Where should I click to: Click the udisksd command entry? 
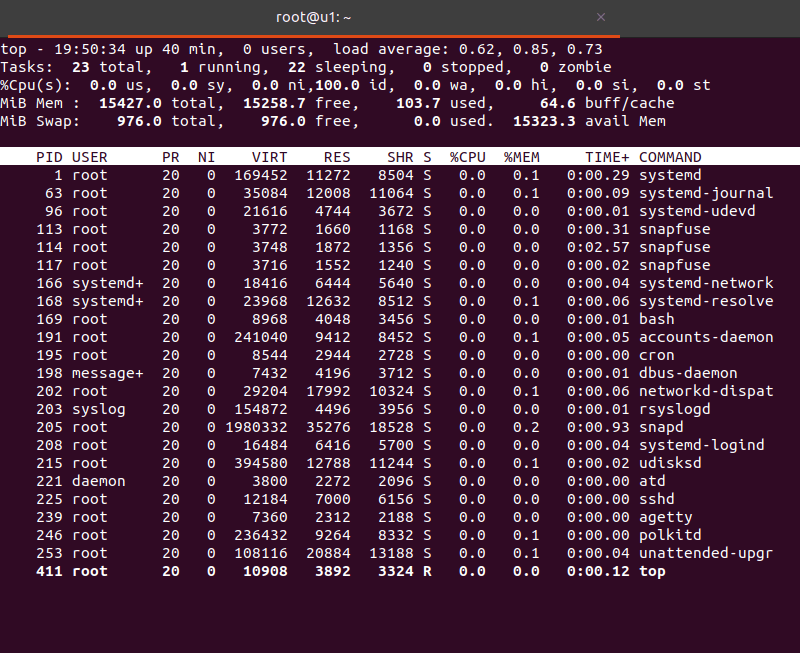click(x=670, y=463)
